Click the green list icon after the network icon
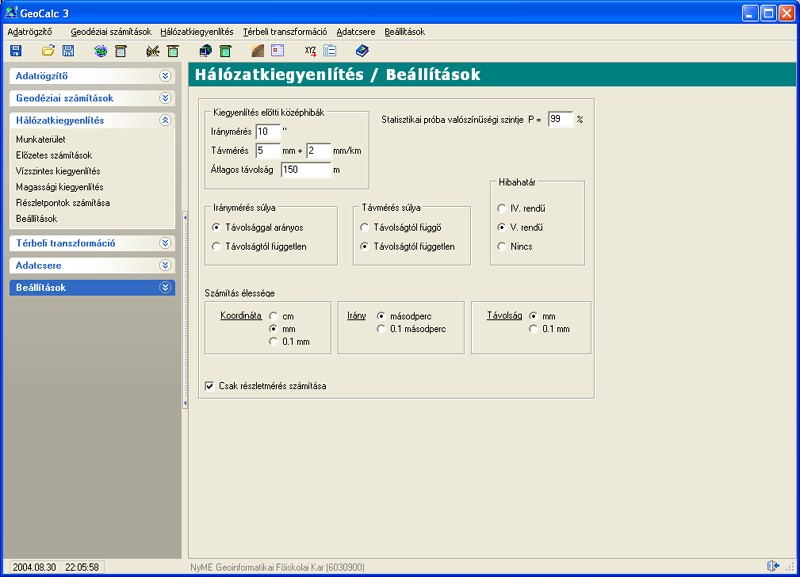The width and height of the screenshot is (800, 577). [x=173, y=51]
